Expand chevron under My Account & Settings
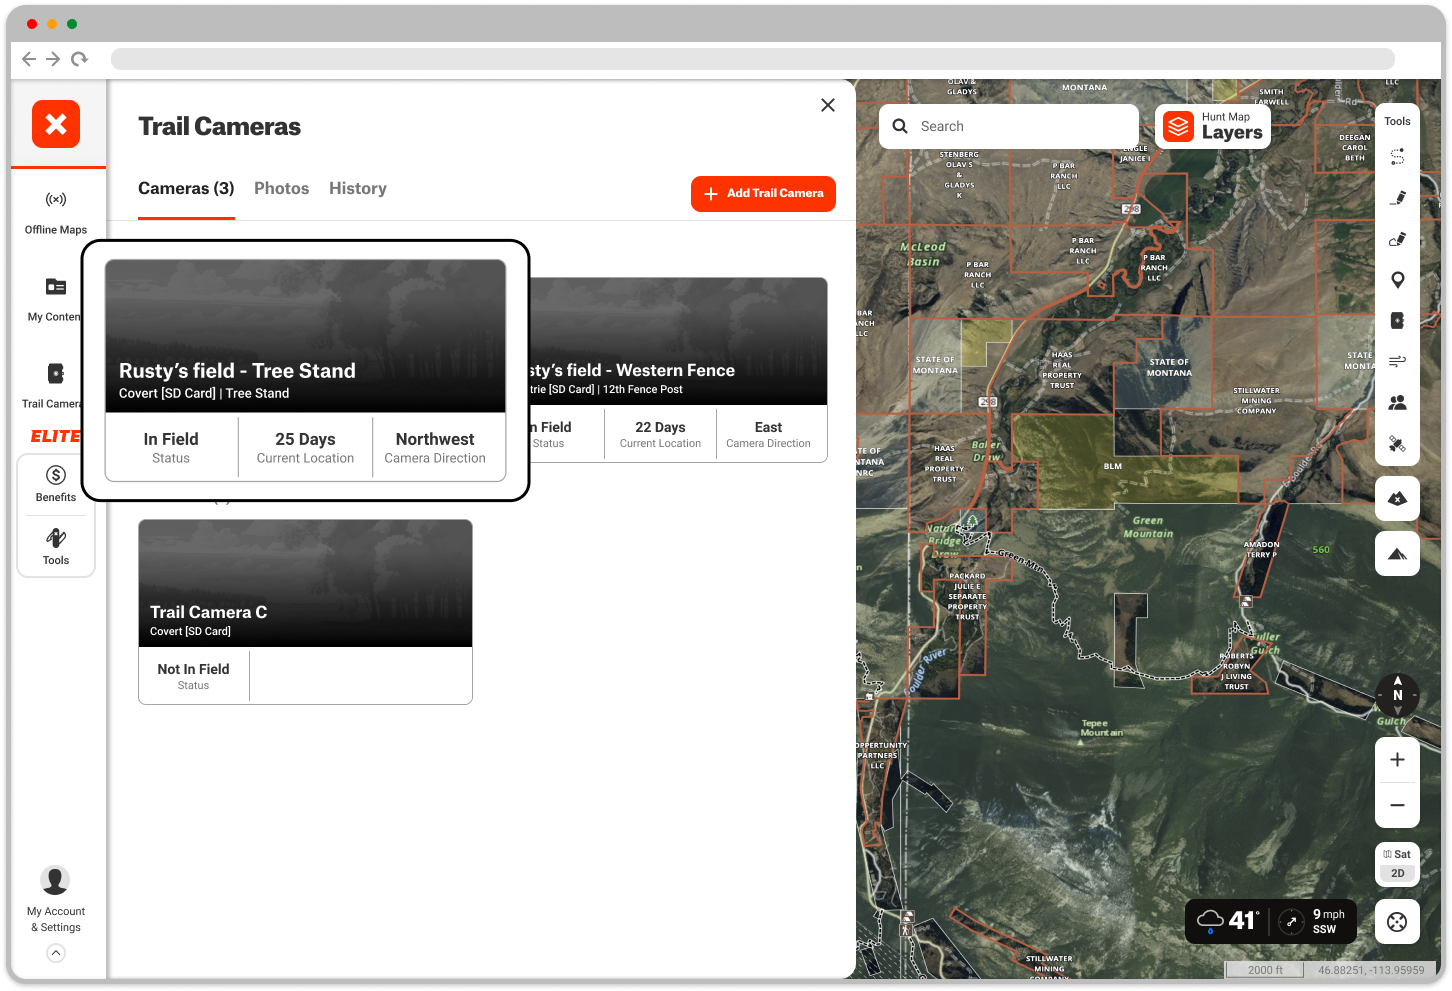 56,953
